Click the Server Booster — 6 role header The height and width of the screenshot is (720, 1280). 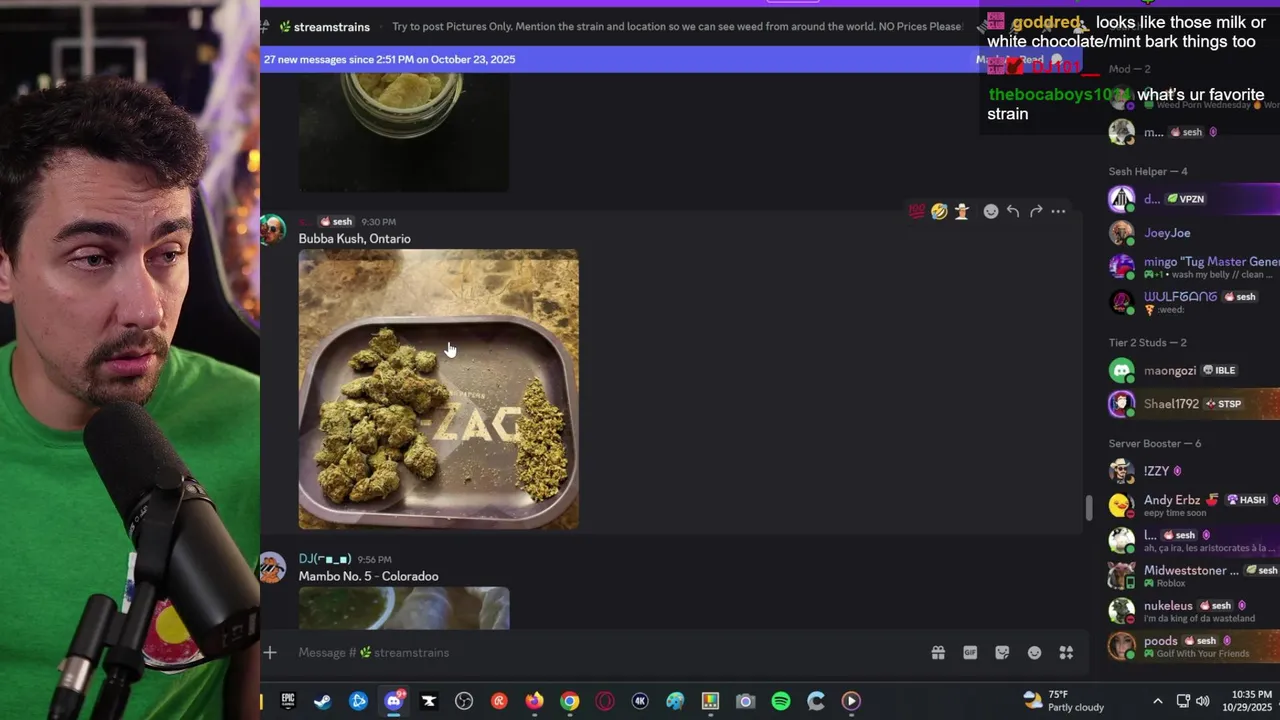click(x=1155, y=443)
